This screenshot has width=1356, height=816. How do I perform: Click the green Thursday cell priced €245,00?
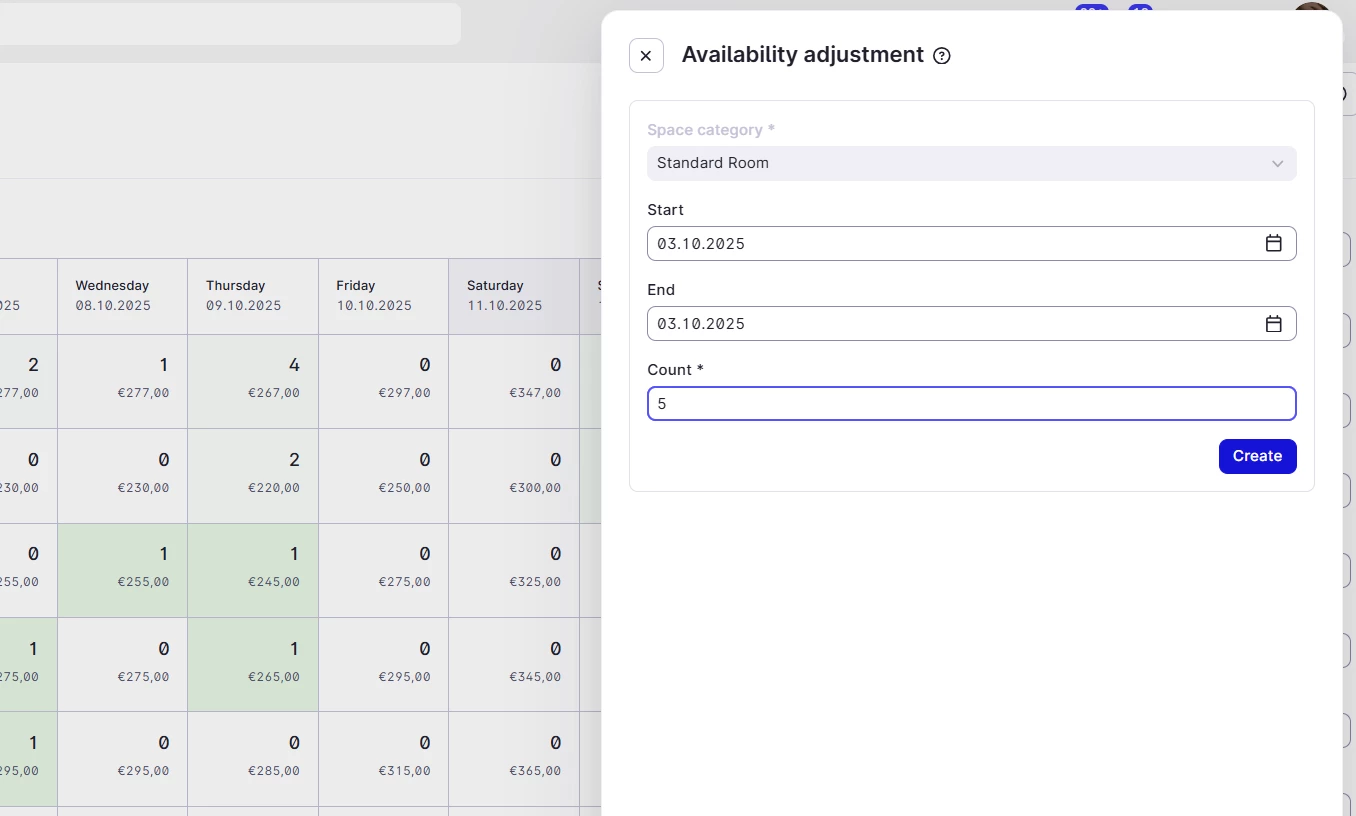(x=252, y=569)
